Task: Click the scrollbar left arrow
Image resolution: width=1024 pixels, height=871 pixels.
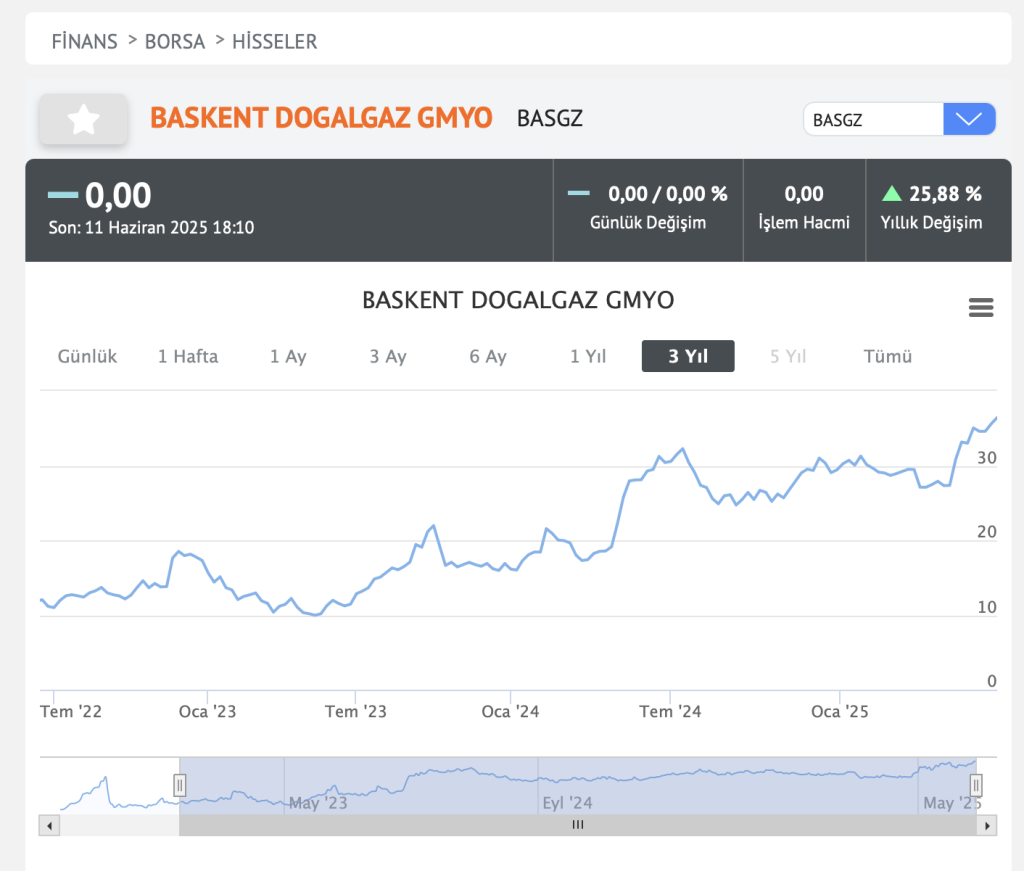Action: point(49,825)
